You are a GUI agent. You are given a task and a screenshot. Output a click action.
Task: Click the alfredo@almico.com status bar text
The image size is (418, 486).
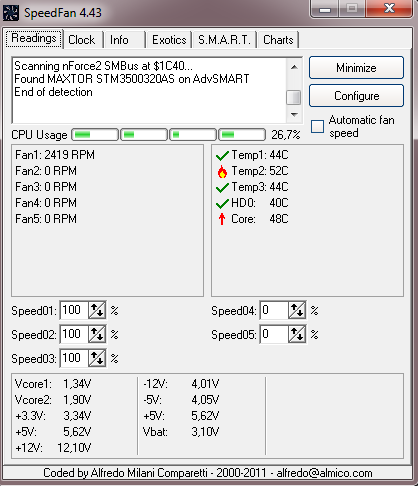(324, 473)
